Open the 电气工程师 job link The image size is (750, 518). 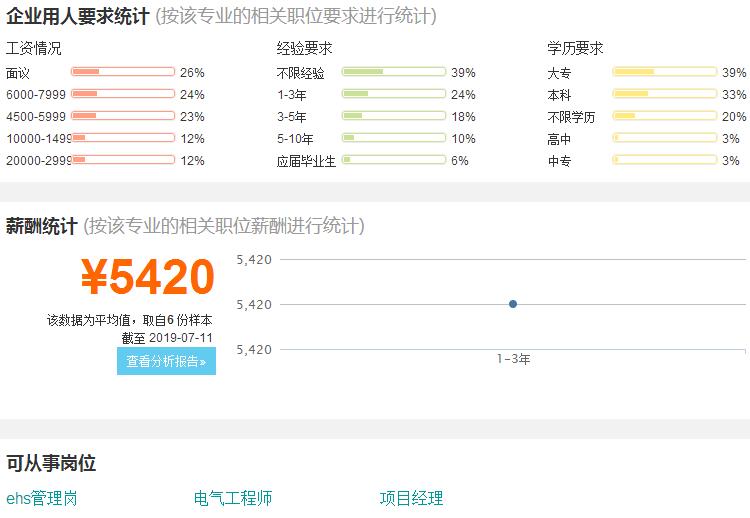[x=233, y=498]
